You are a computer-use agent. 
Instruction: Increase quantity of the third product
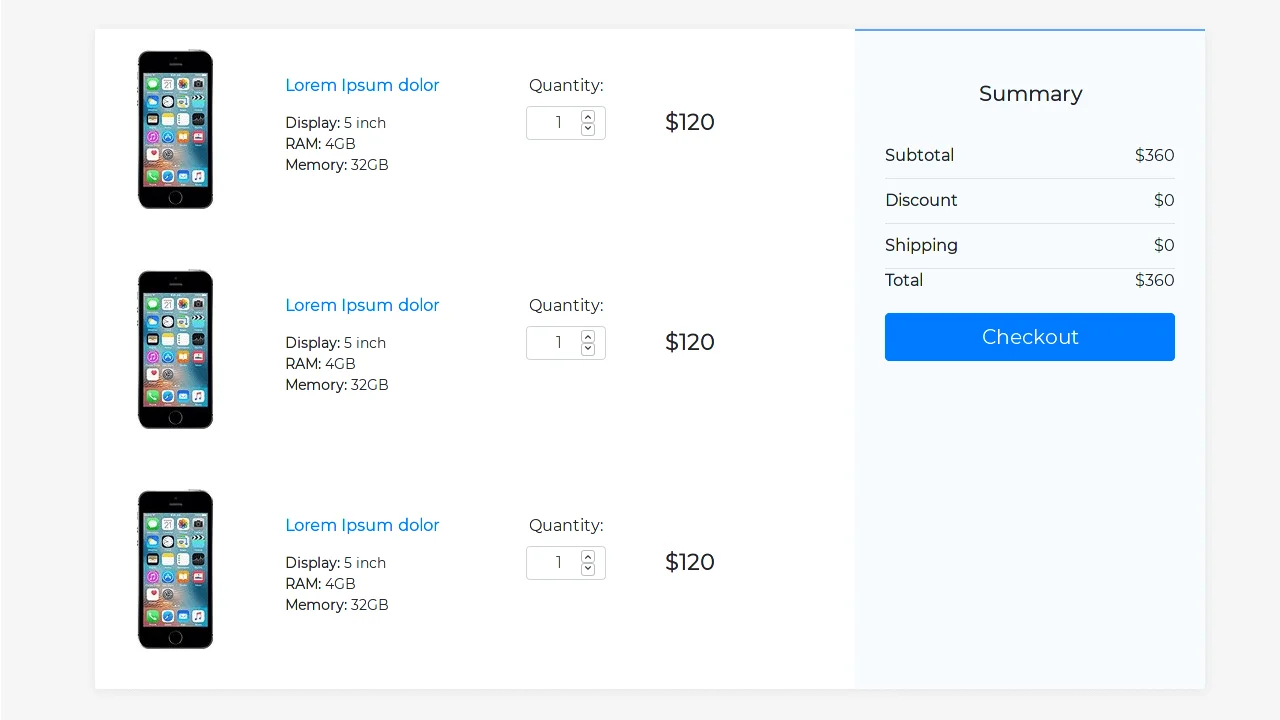tap(588, 555)
